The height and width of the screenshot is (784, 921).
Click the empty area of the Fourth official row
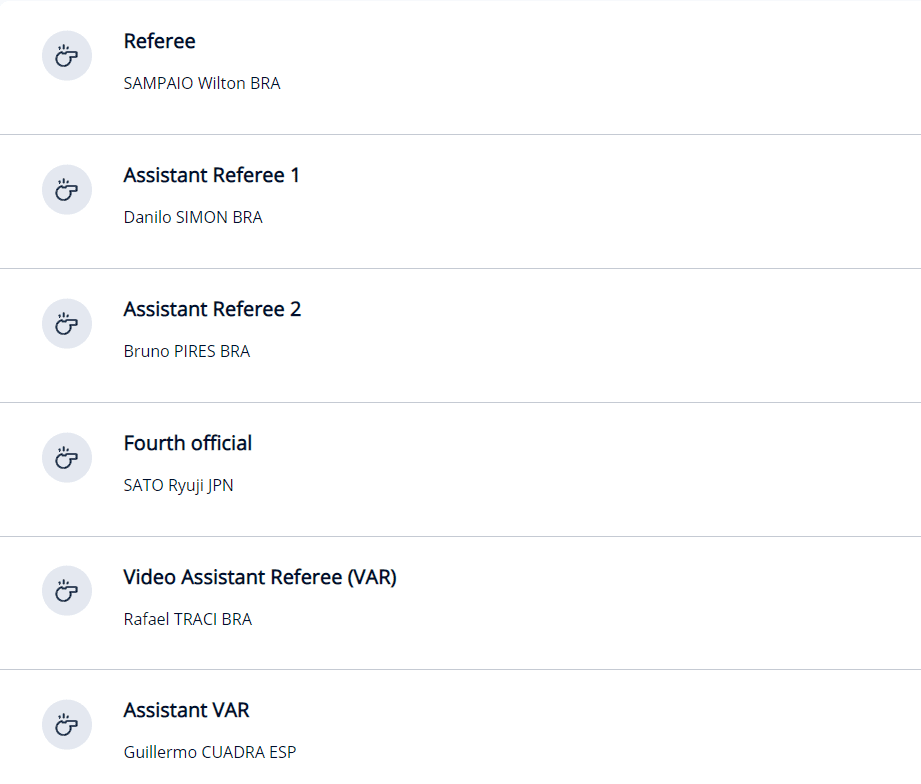[587, 470]
